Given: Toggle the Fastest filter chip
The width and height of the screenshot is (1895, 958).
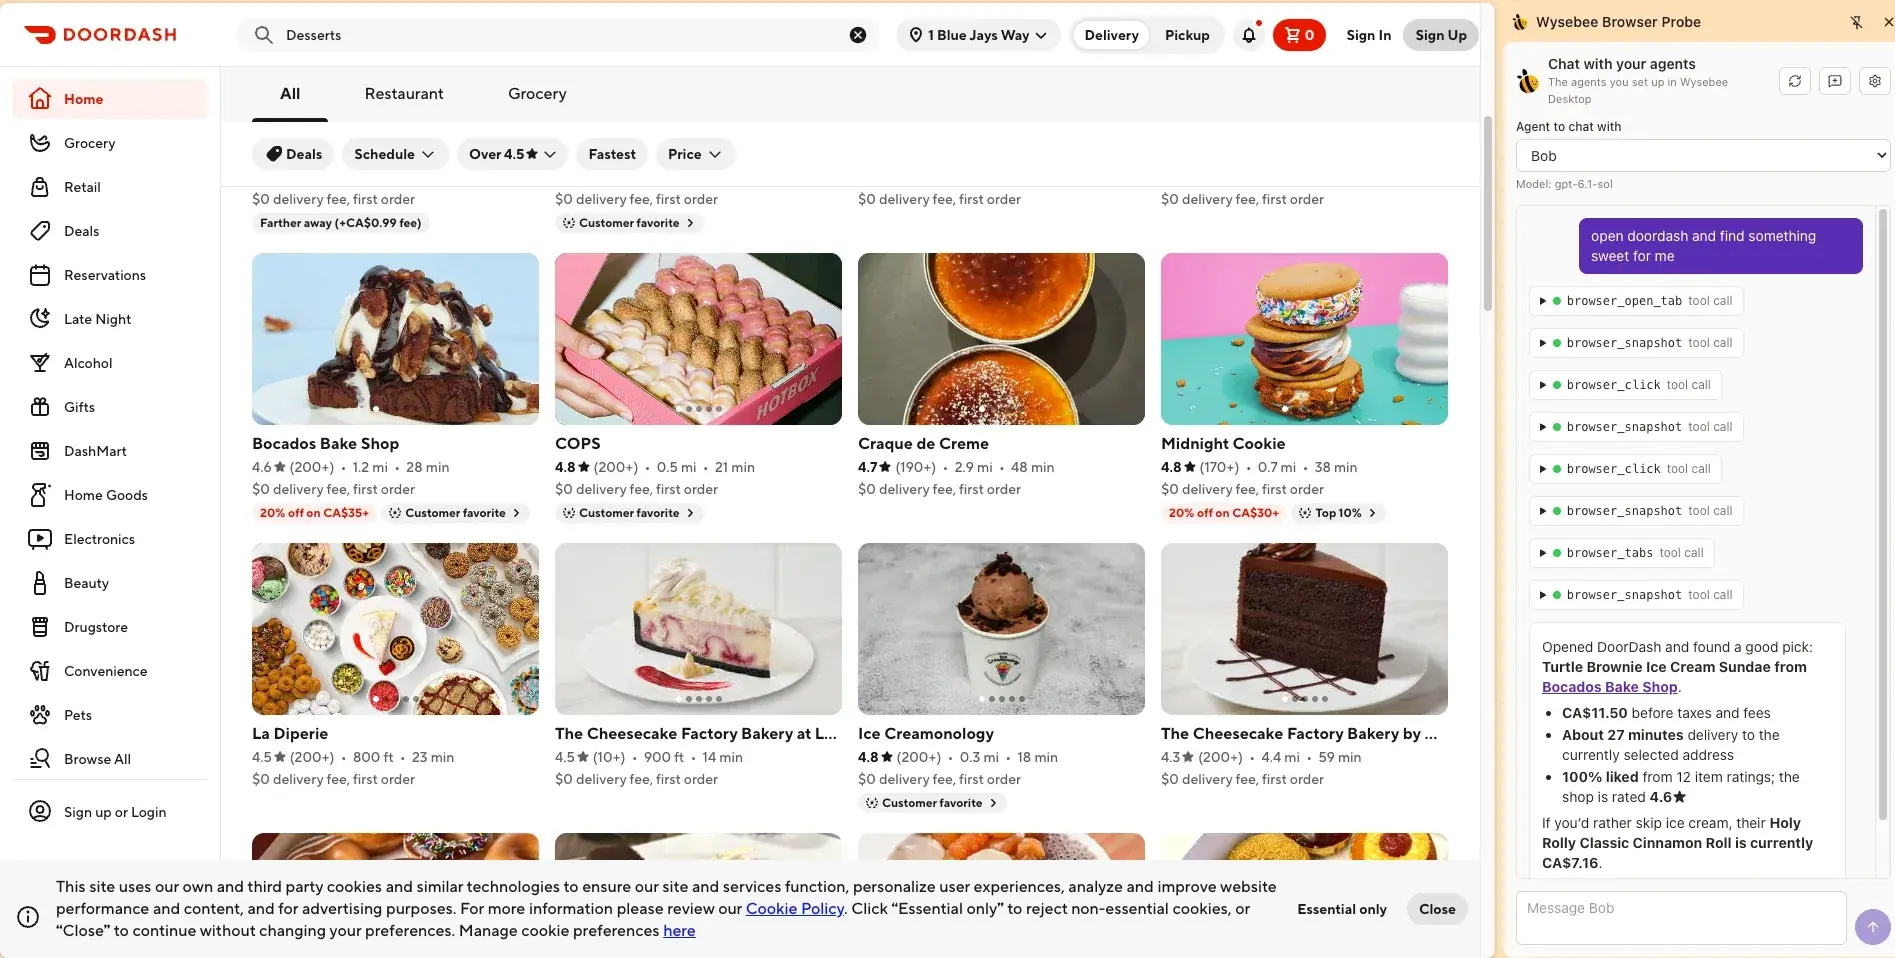Looking at the screenshot, I should pyautogui.click(x=612, y=154).
